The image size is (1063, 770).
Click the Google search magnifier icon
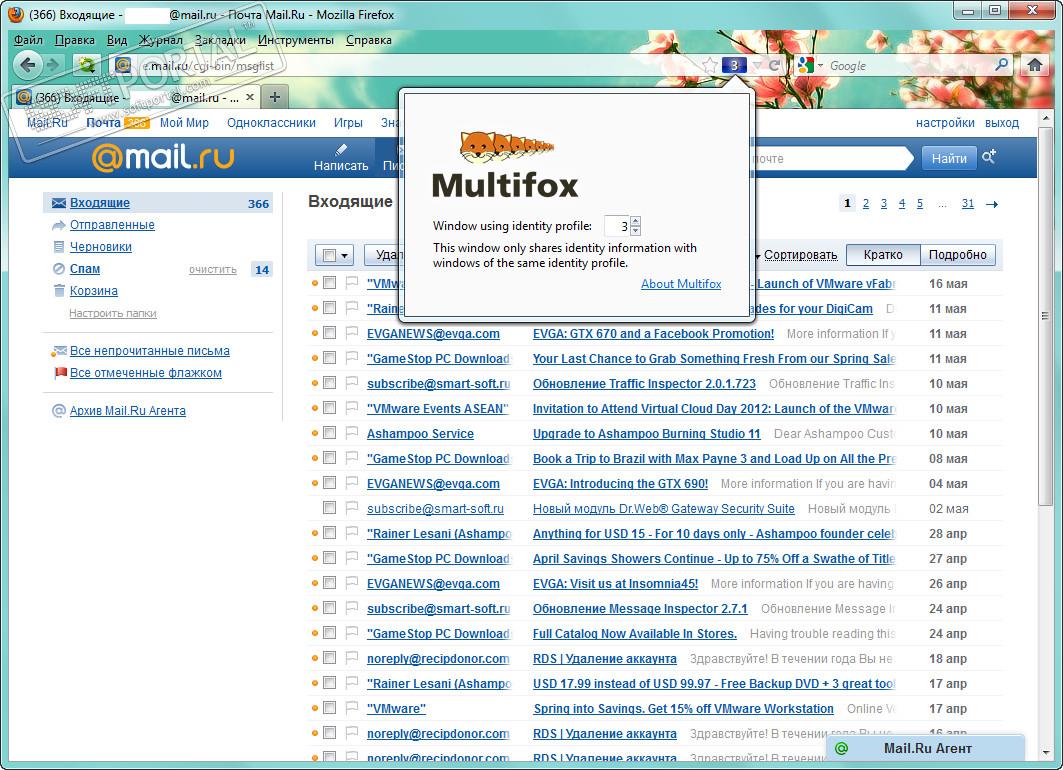tap(1001, 65)
